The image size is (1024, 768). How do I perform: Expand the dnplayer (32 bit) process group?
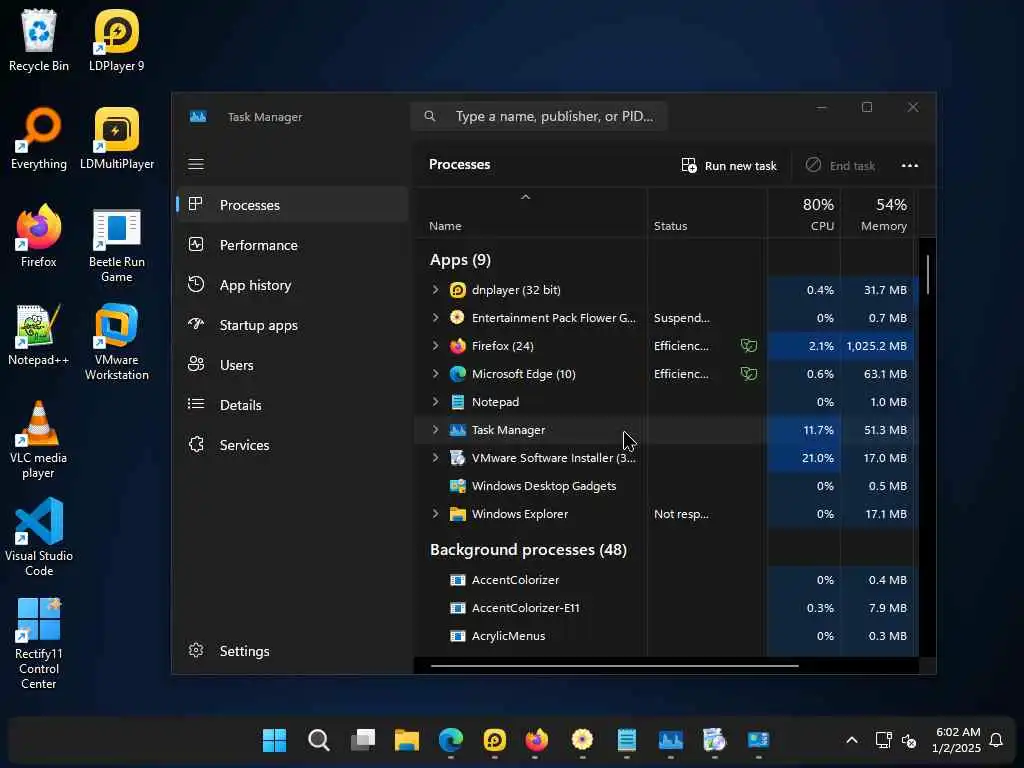[x=436, y=289]
